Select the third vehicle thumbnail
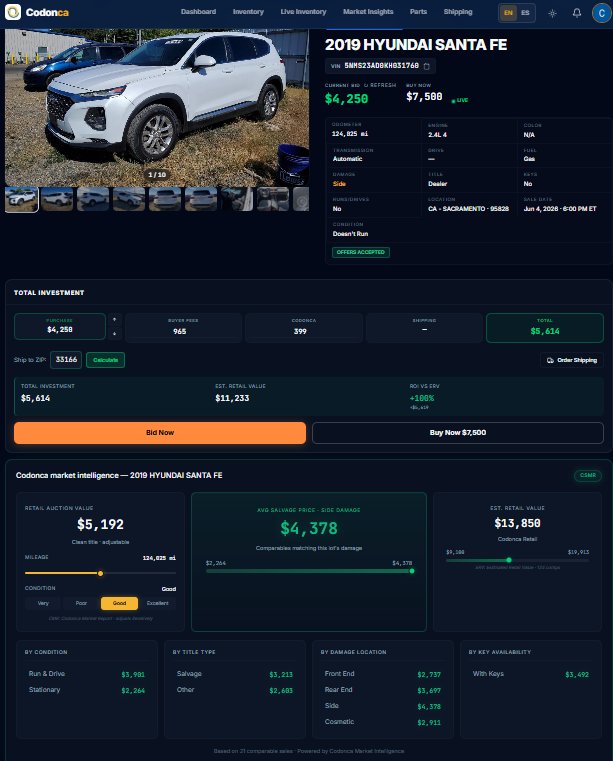Viewport: 613px width, 761px height. [93, 199]
